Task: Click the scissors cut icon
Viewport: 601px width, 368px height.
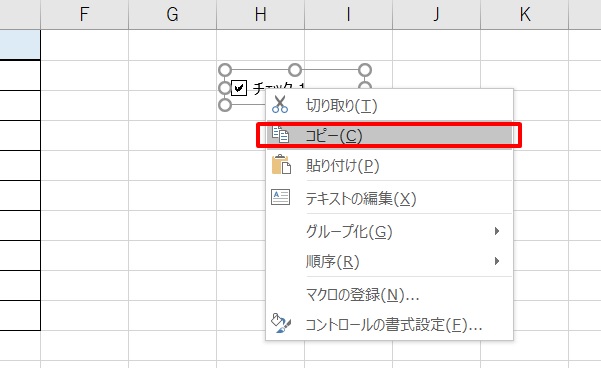Action: coord(280,104)
